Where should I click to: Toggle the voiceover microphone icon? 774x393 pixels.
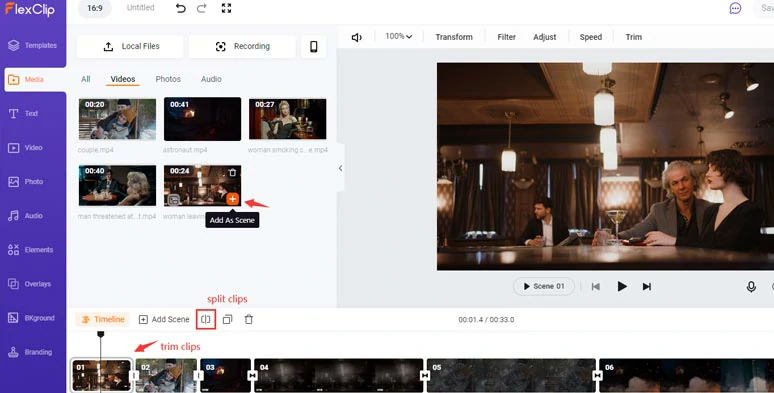tap(751, 286)
